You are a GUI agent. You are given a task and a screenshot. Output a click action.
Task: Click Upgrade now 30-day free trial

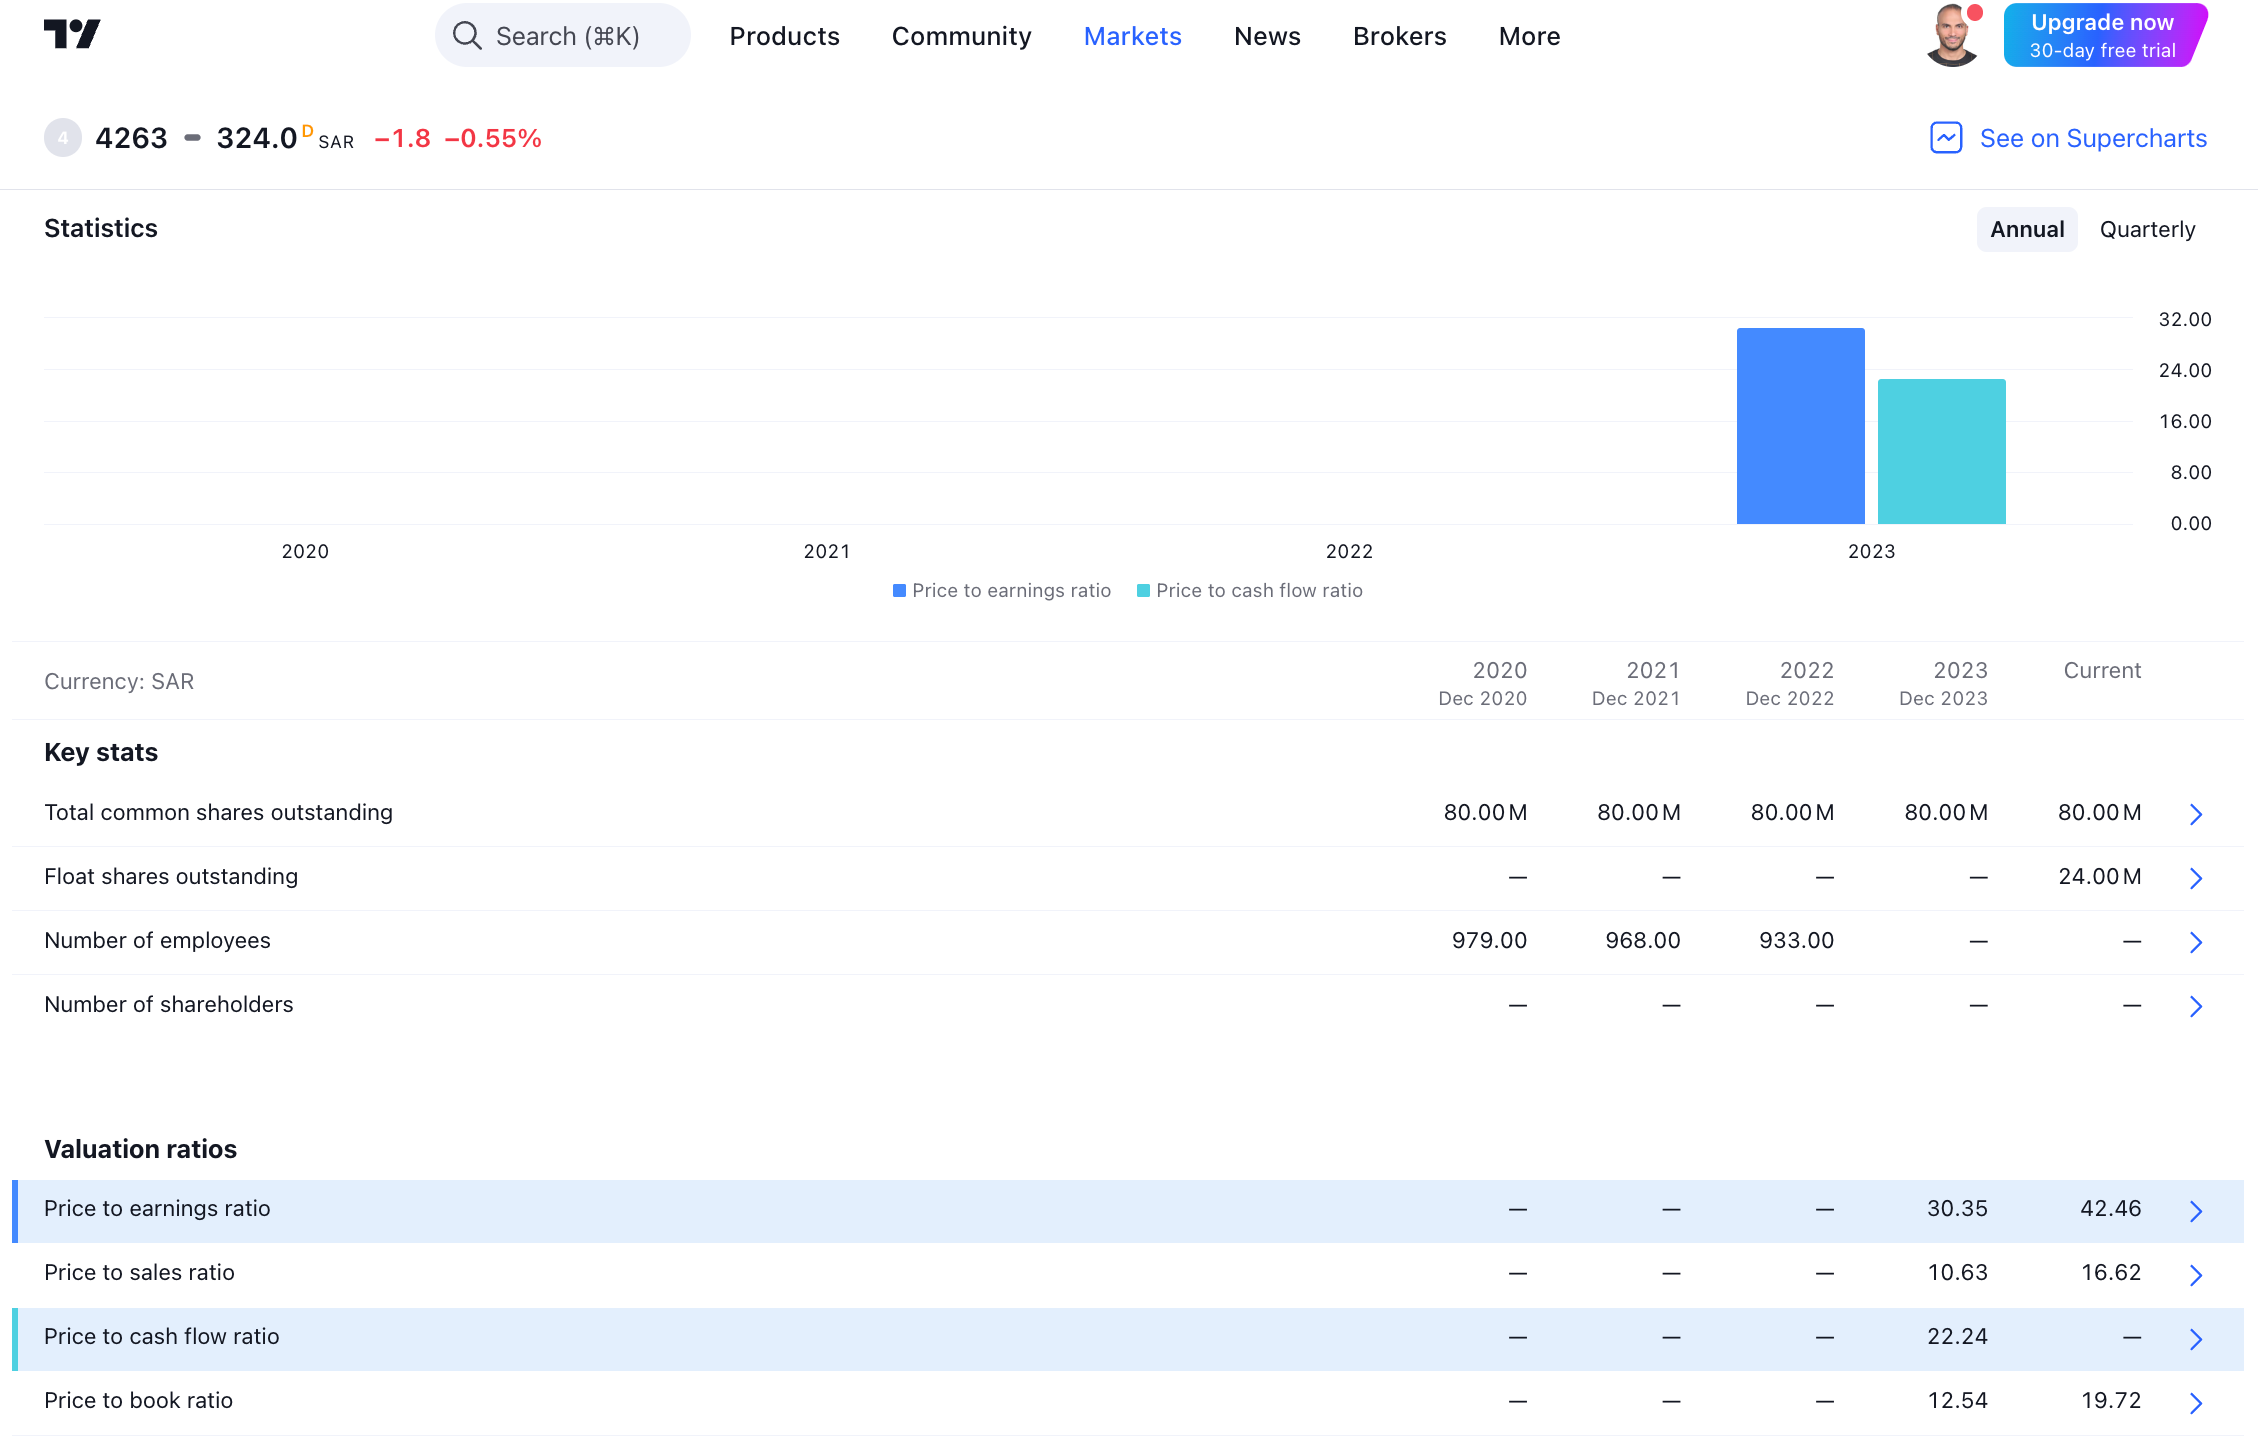pos(2103,36)
